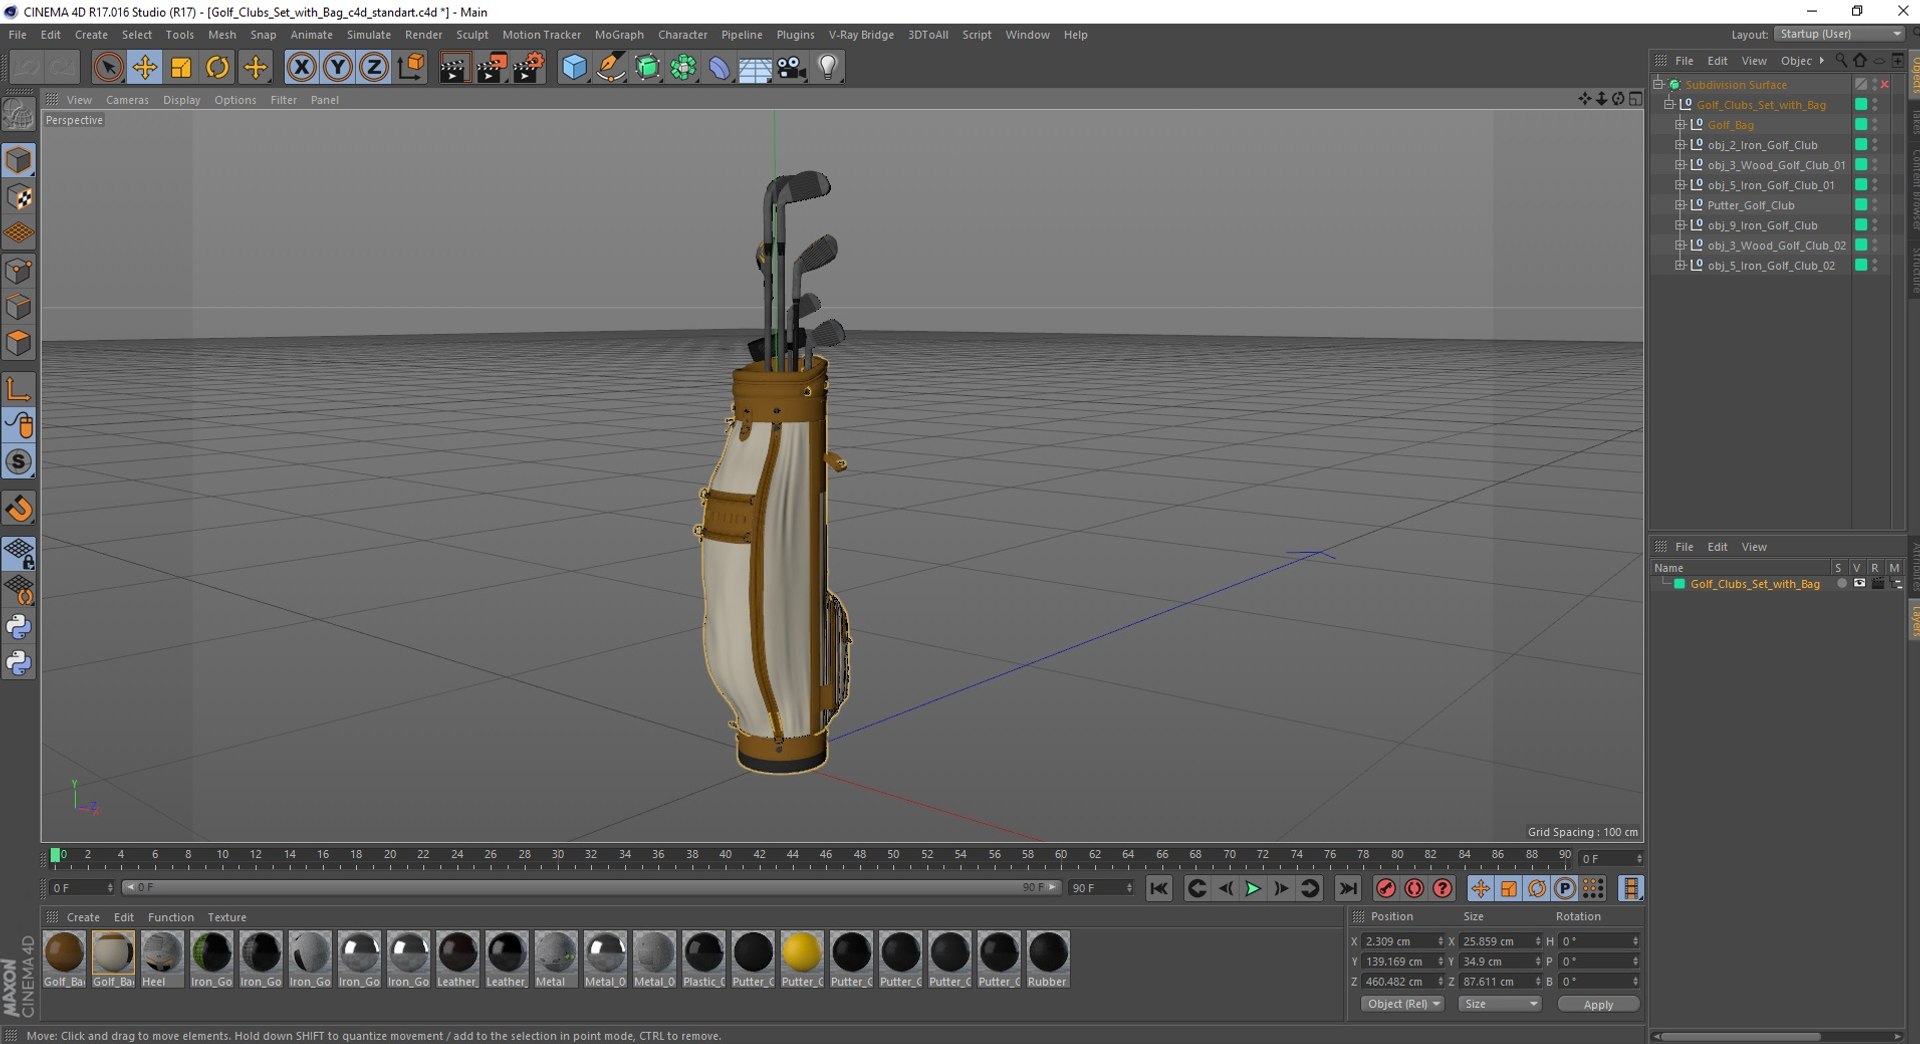The height and width of the screenshot is (1044, 1920).
Task: Collapse the Subdivision Surface hierarchy
Action: point(1658,84)
